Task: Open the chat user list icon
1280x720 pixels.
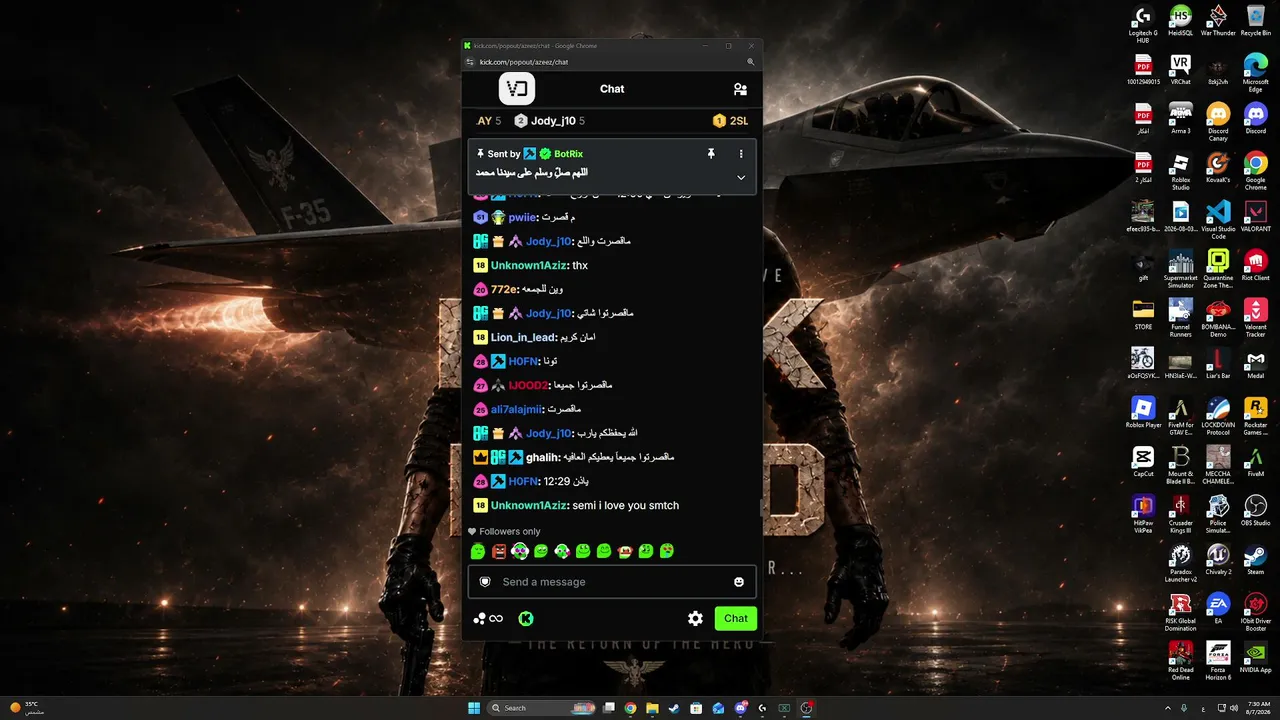Action: 740,89
